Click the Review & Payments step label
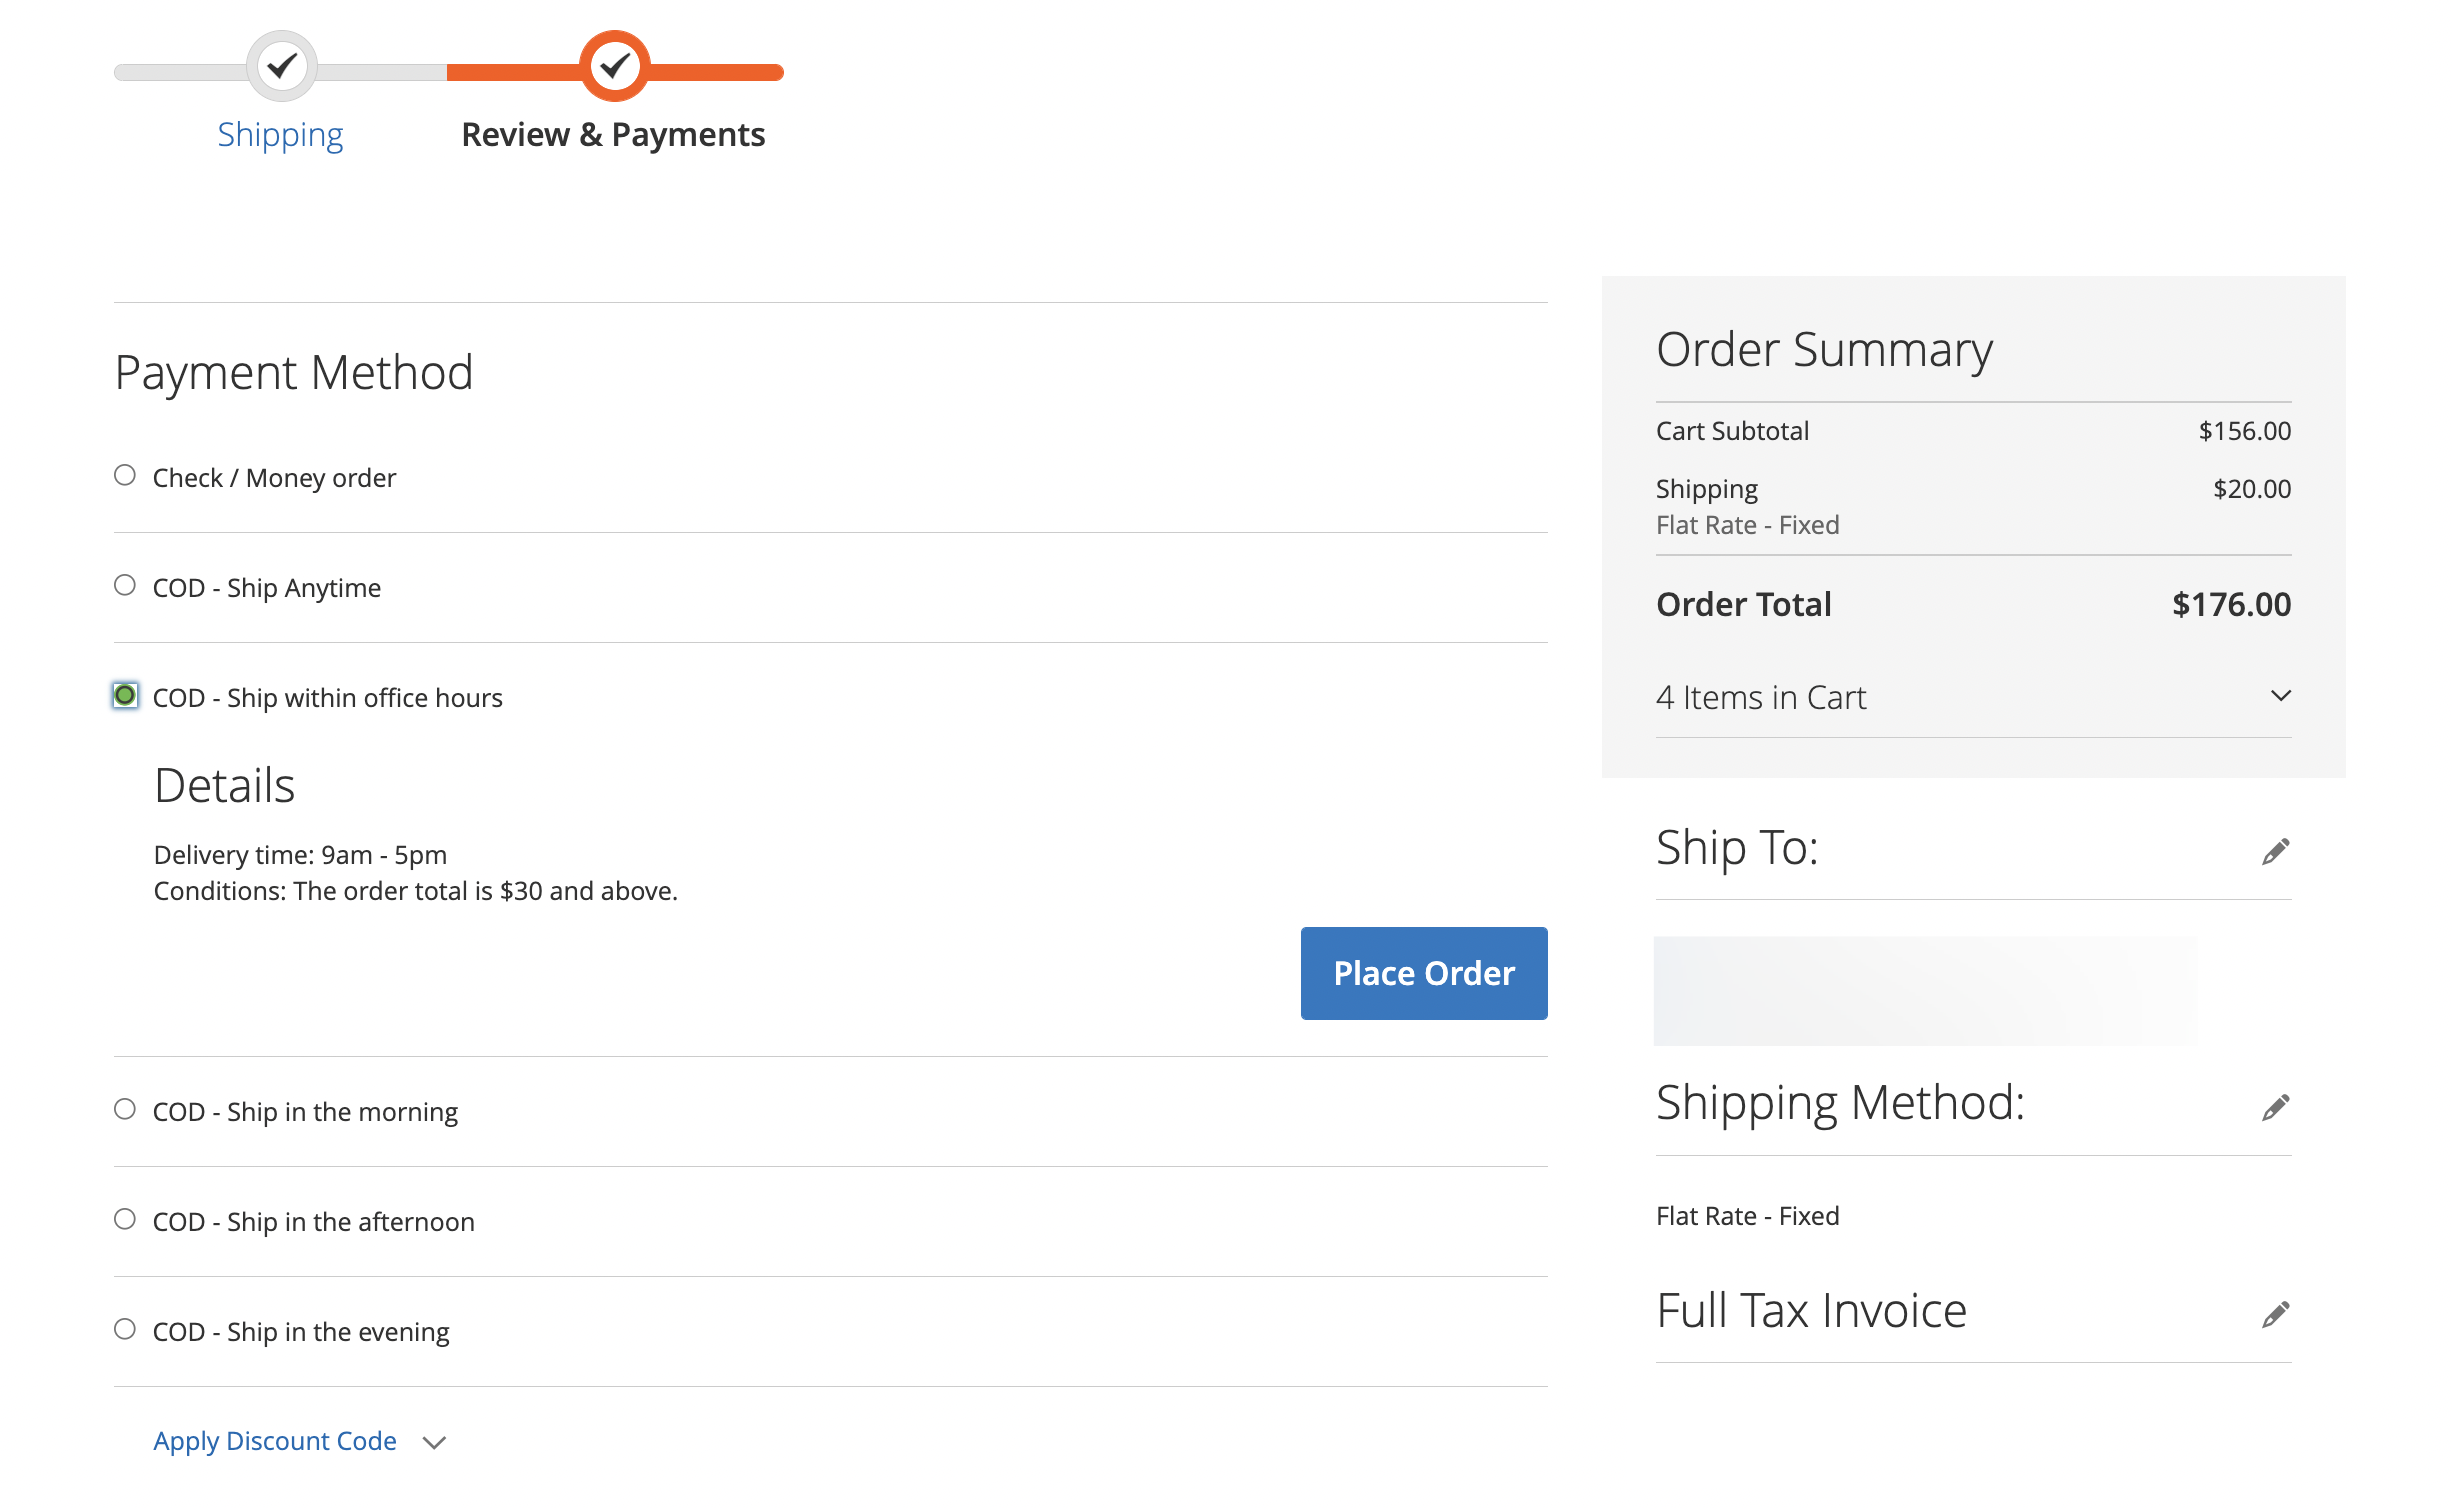This screenshot has height=1508, width=2452. pos(613,133)
